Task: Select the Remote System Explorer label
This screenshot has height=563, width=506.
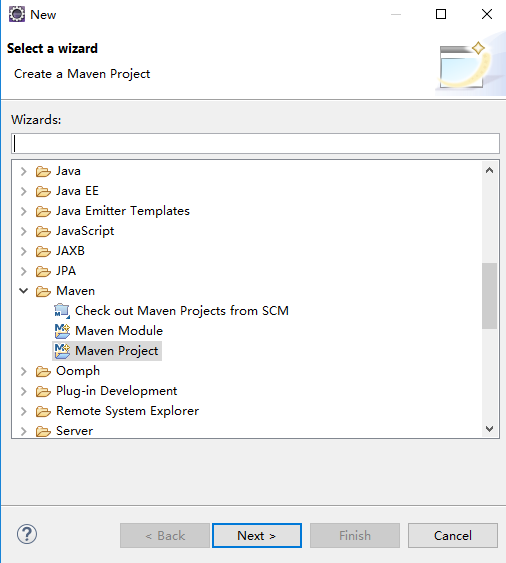Action: coord(127,411)
